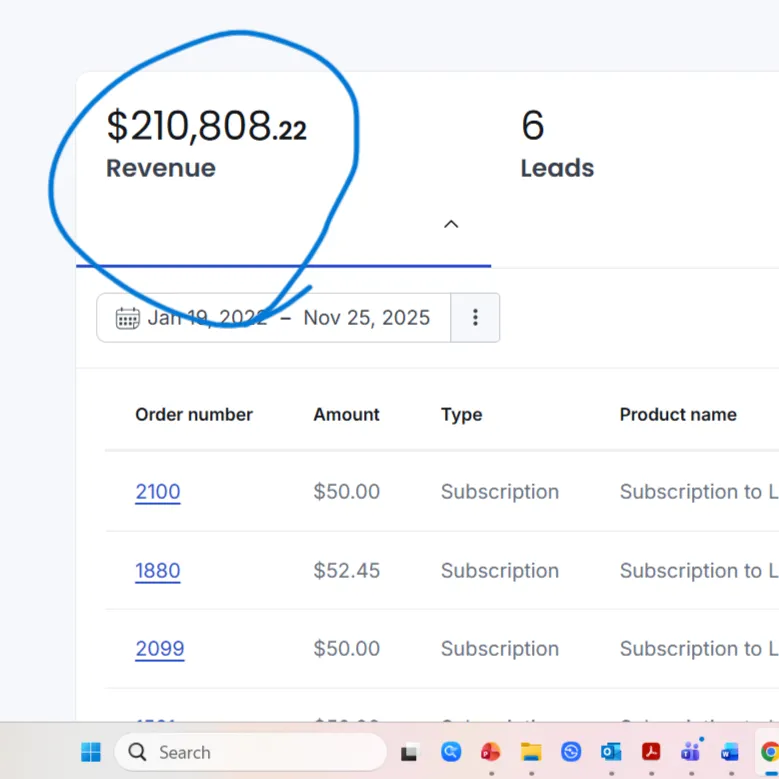The height and width of the screenshot is (779, 779).
Task: Open Microsoft Teams from taskbar
Action: [690, 752]
